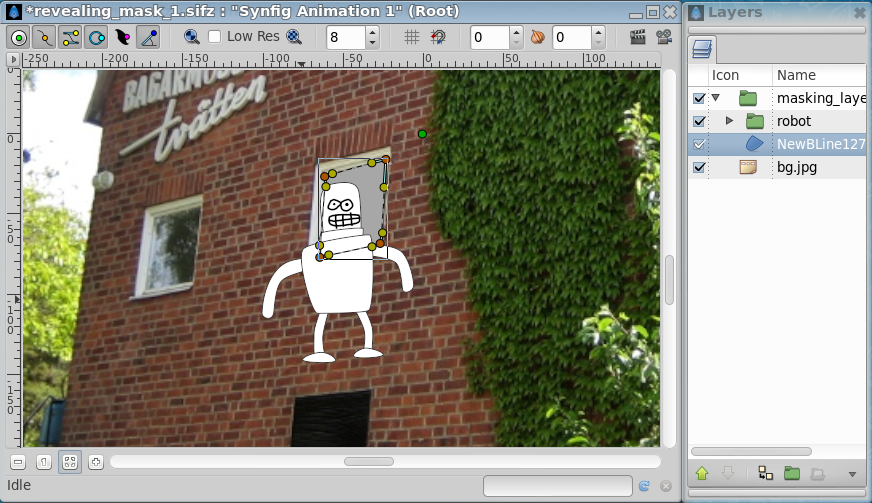
Task: Increase past onion skin count
Action: 517,32
